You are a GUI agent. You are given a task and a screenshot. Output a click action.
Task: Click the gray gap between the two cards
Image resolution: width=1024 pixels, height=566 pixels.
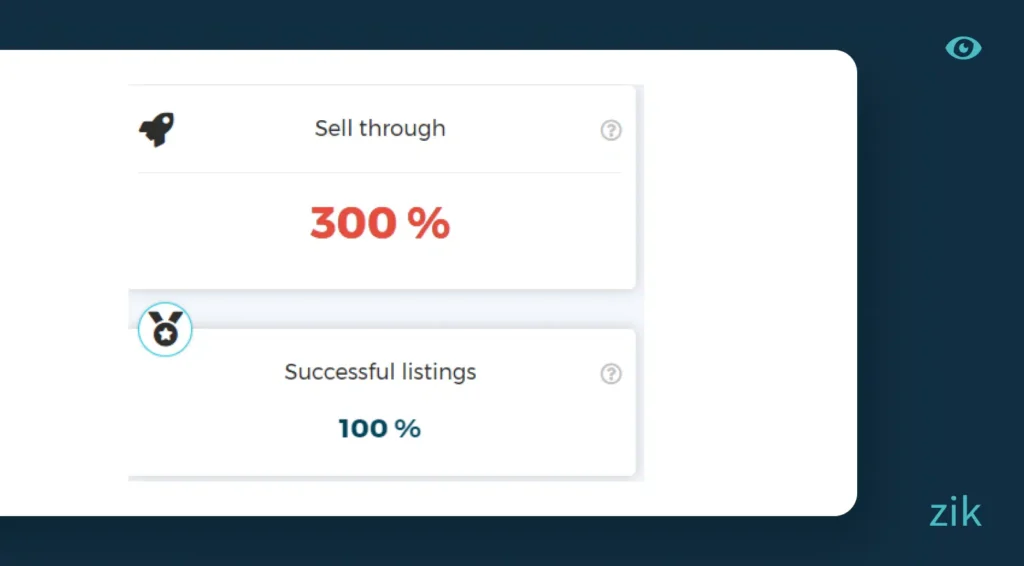[x=400, y=309]
